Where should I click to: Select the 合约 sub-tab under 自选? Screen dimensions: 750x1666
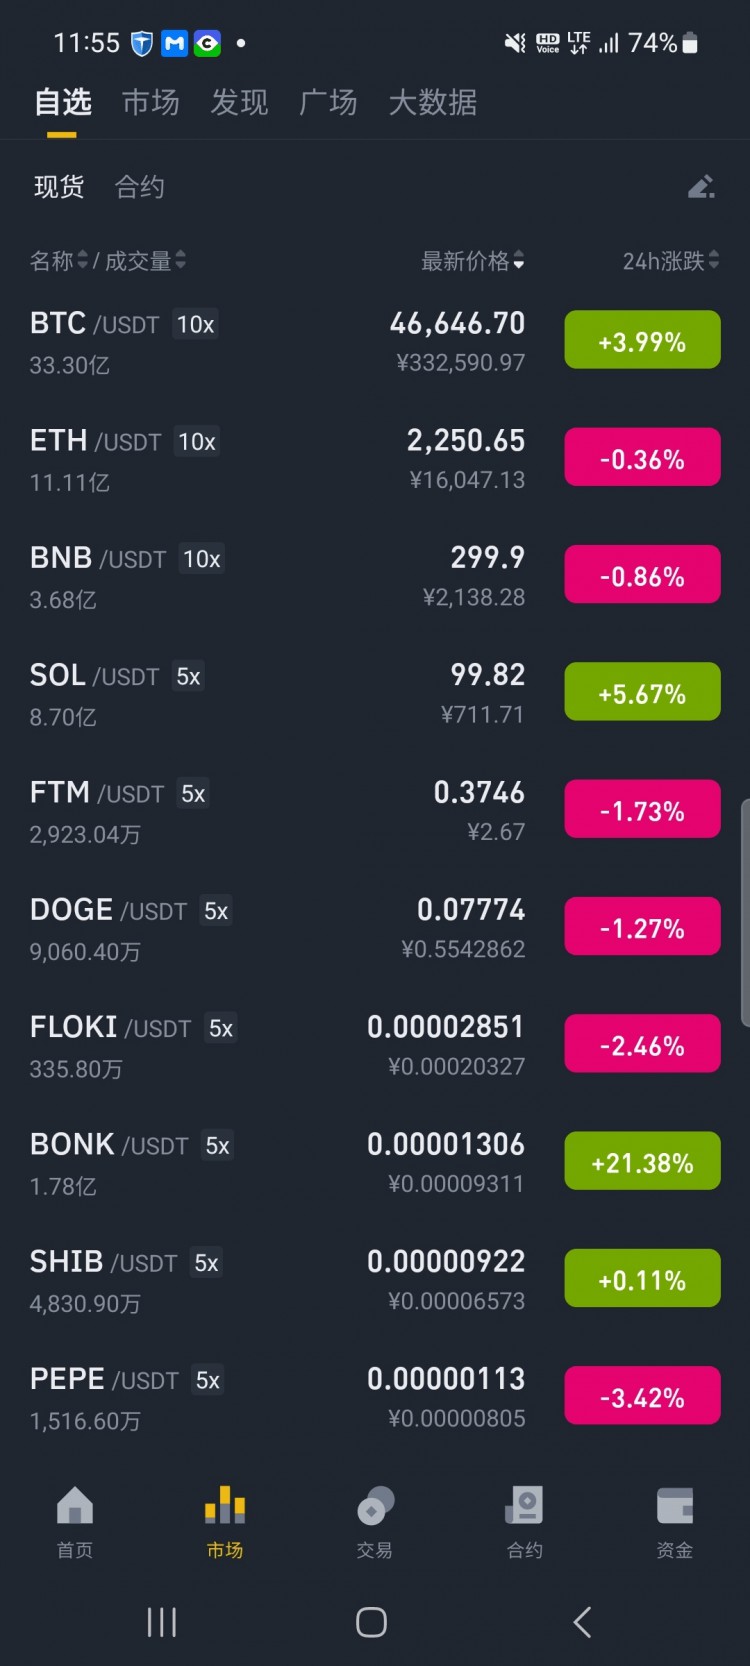pos(140,187)
